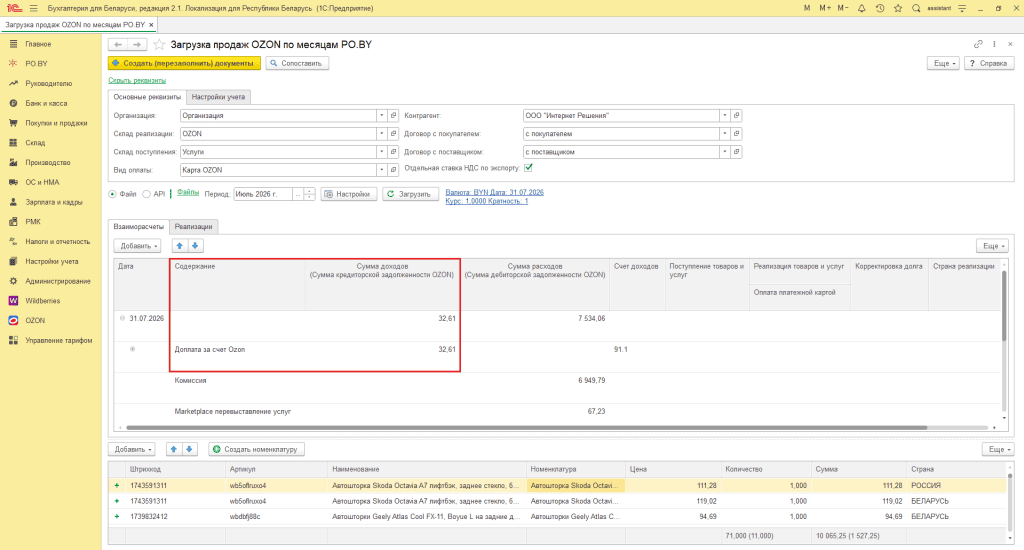Viewport: 1024px width, 550px height.
Task: Open the Управление тарифом section
Action: [x=58, y=340]
